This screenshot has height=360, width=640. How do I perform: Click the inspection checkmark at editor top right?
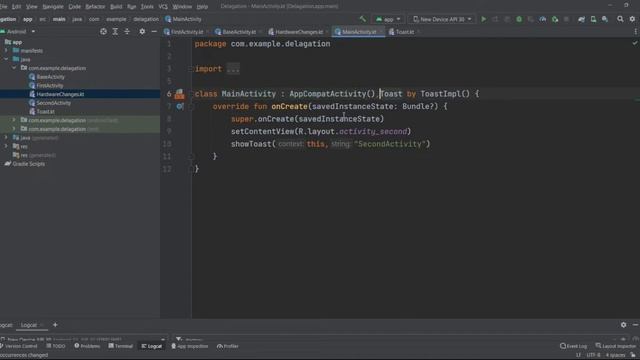click(x=635, y=43)
